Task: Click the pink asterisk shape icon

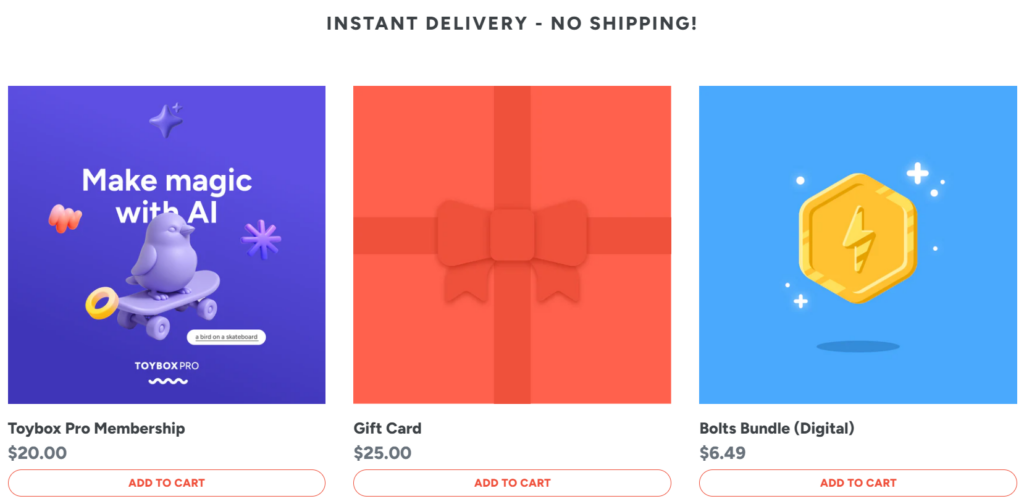Action: [x=262, y=240]
